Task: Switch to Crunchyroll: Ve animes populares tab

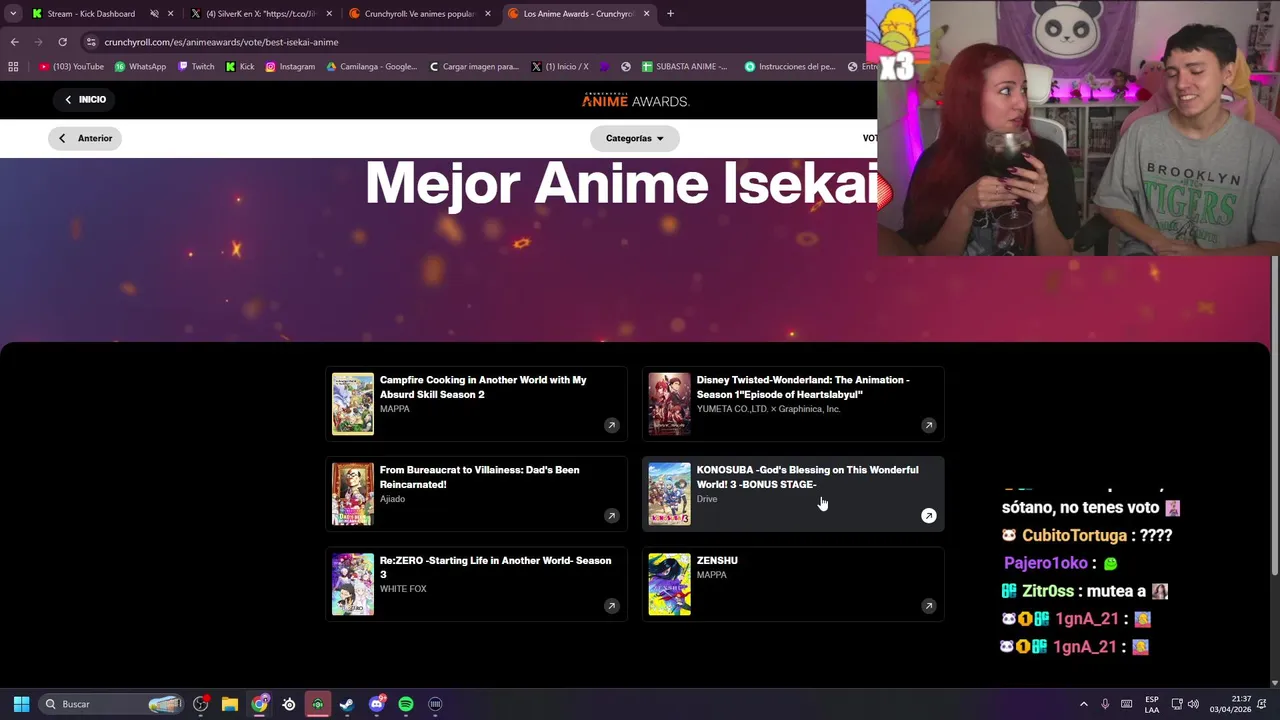Action: 419,14
